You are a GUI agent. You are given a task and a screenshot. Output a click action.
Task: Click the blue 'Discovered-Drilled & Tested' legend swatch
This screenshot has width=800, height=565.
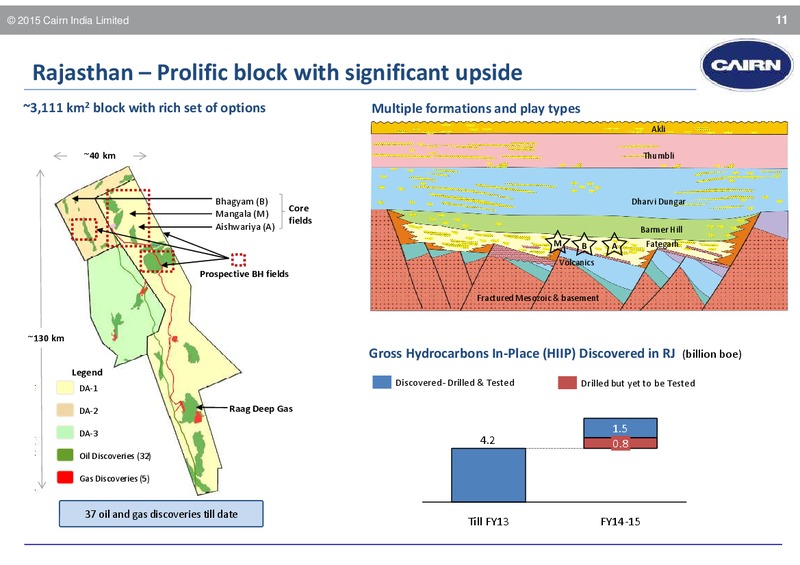click(x=382, y=382)
